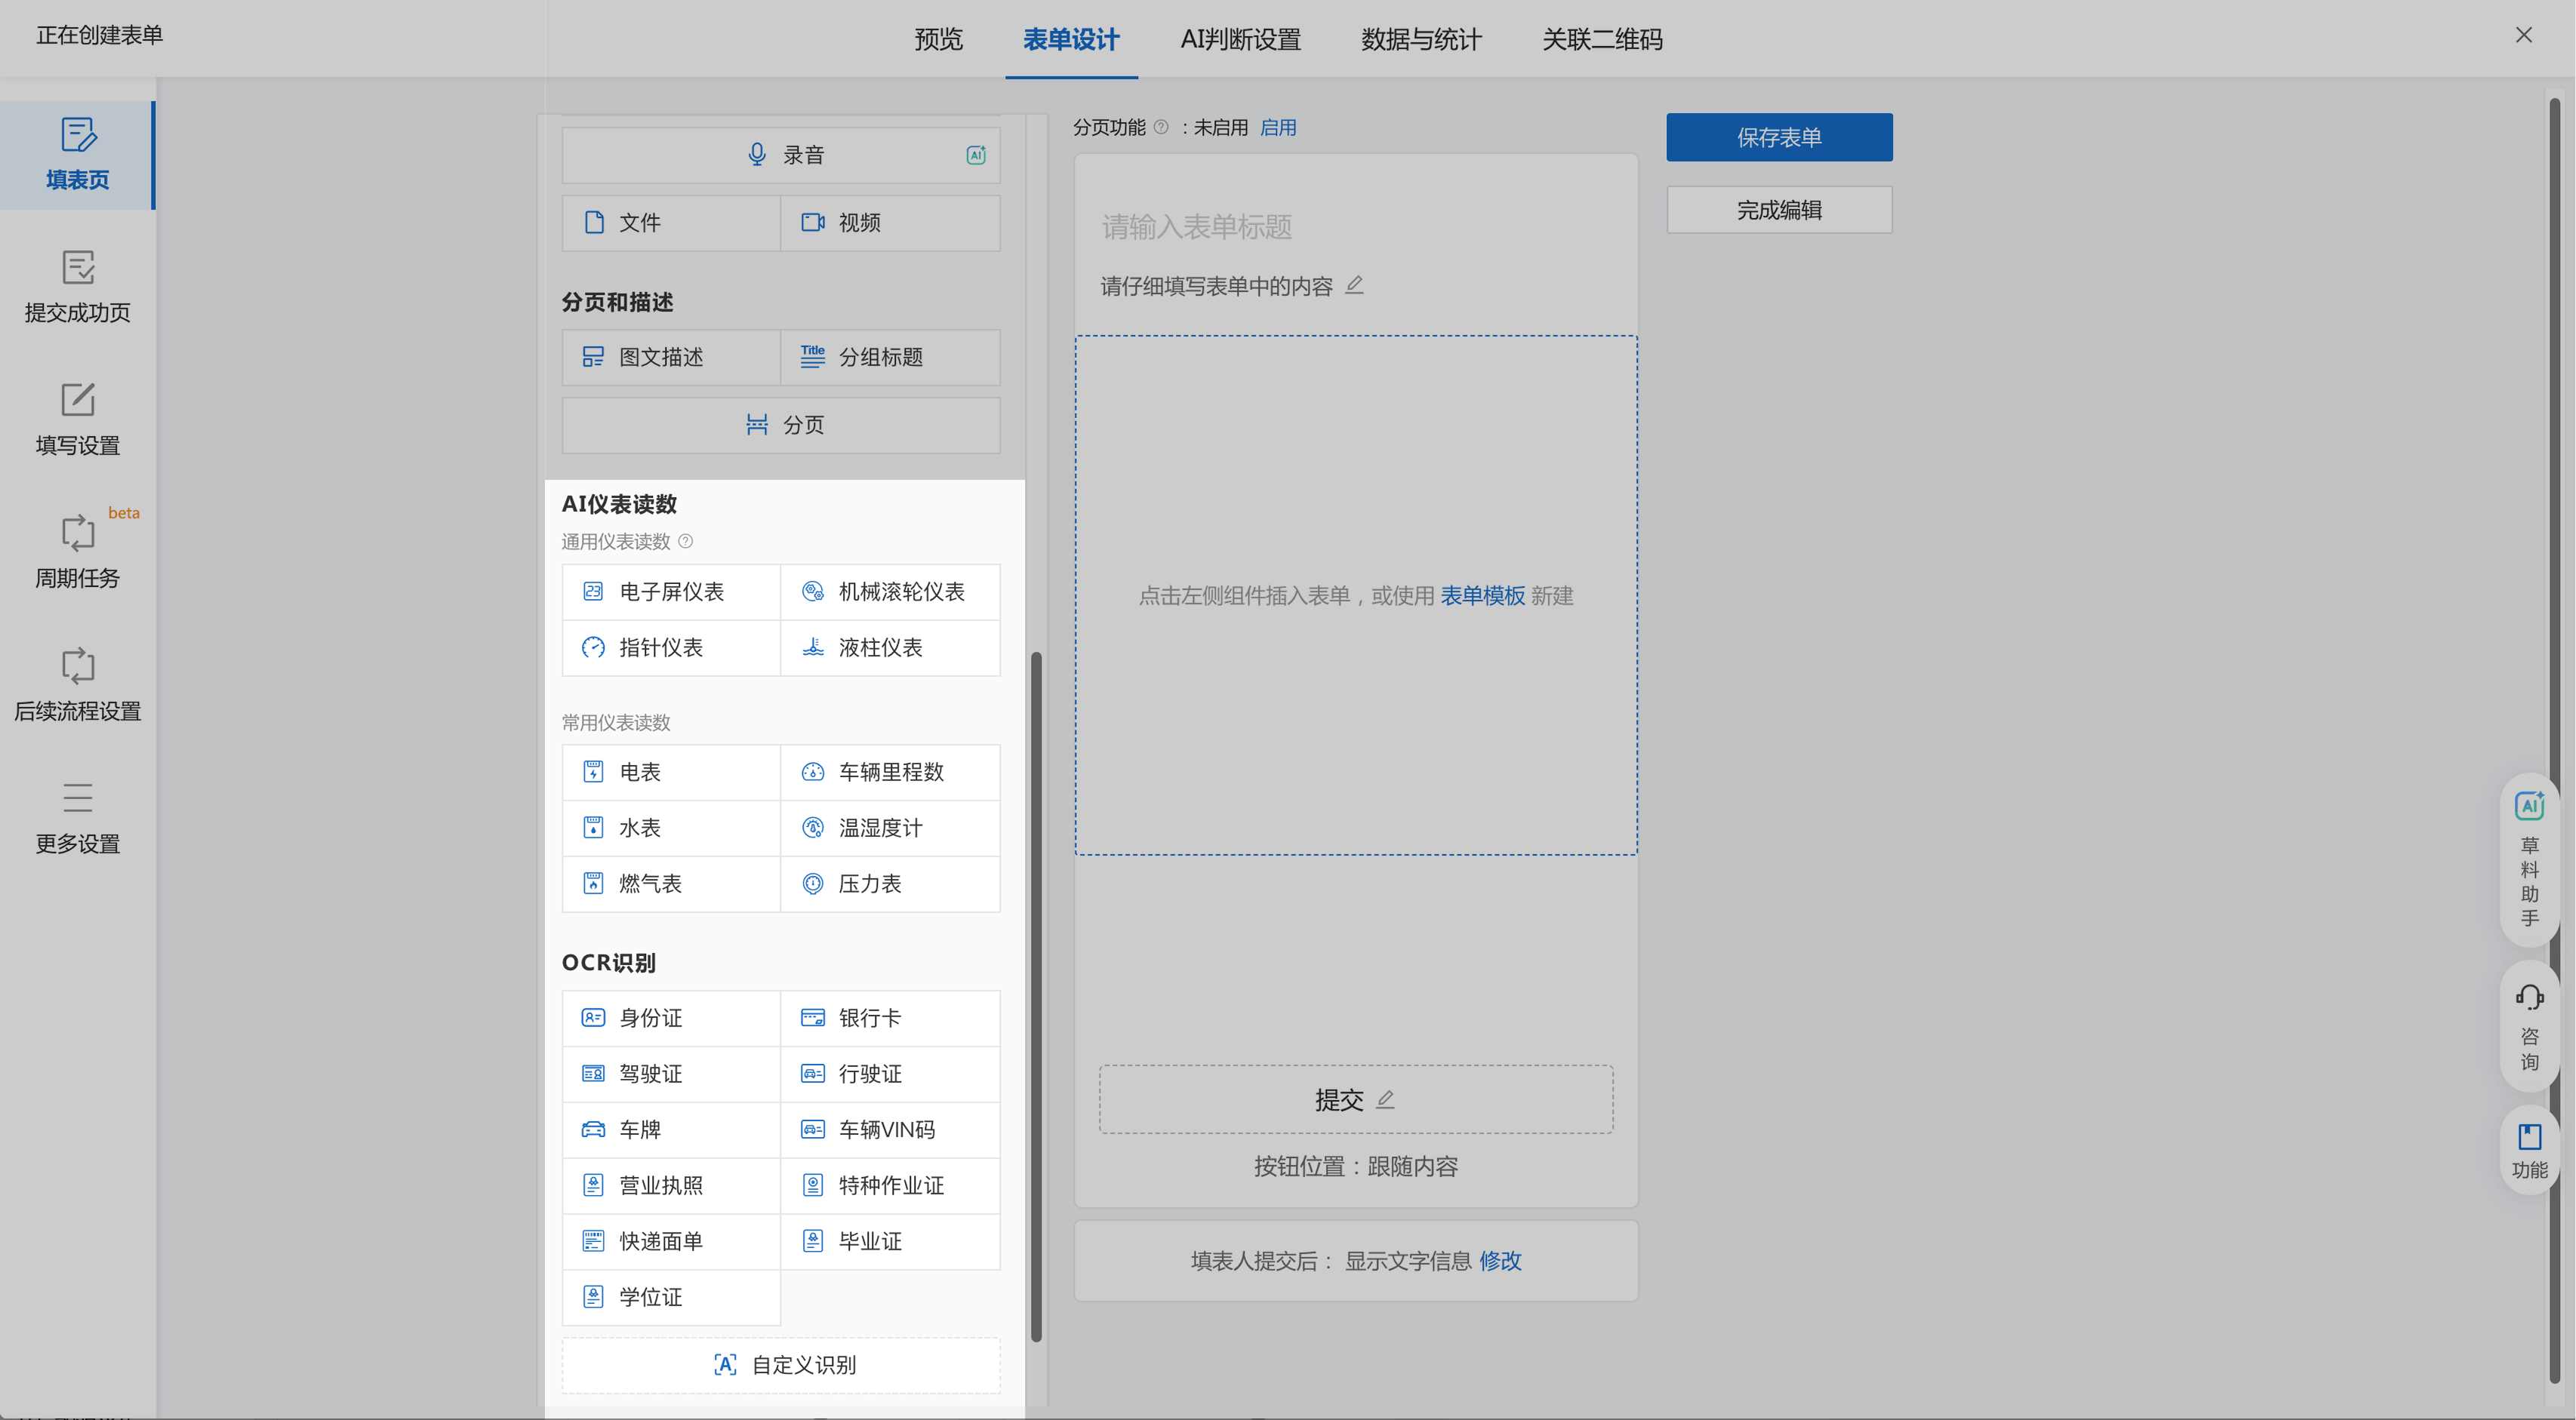Click the component panel vertical scrollbar

[1036, 995]
